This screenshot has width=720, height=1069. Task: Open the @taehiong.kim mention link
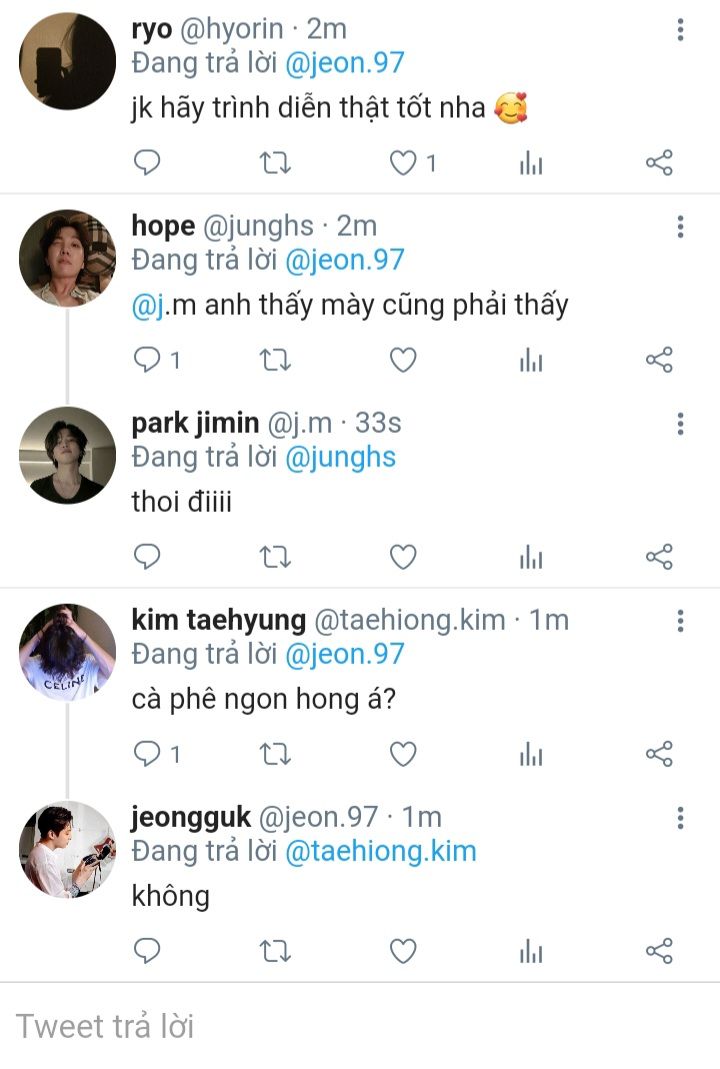(x=381, y=852)
